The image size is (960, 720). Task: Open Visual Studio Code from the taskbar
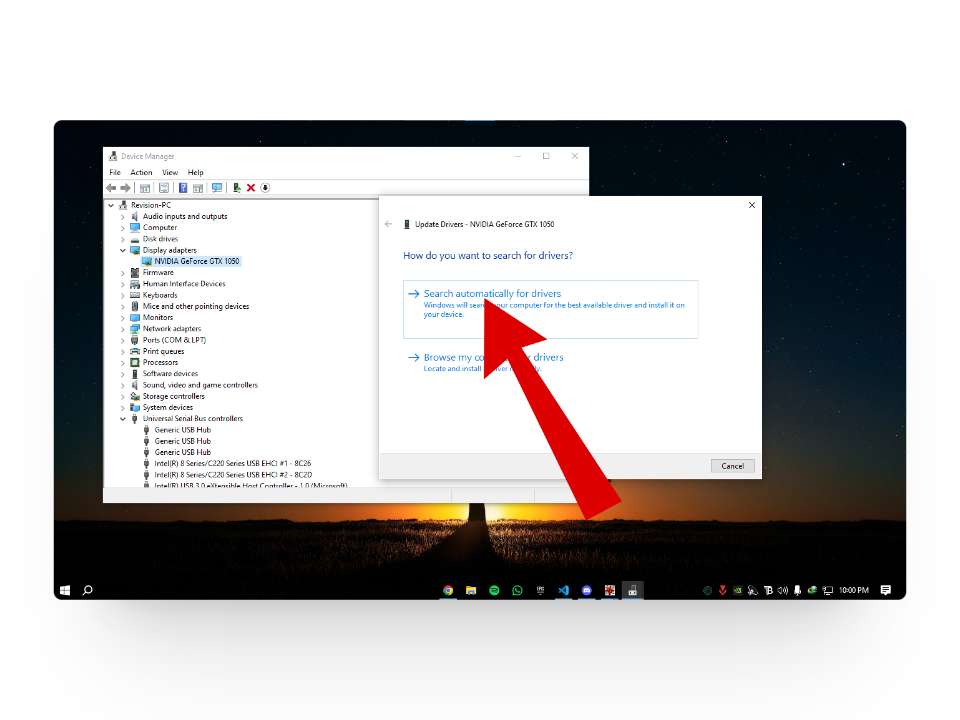point(563,590)
